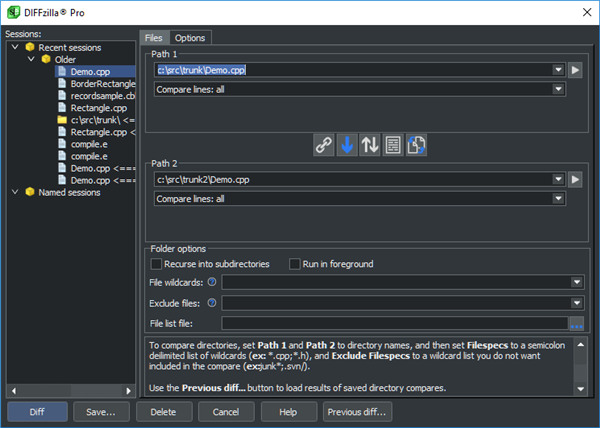600x428 pixels.
Task: Expand the Named sessions tree node
Action: click(x=16, y=193)
